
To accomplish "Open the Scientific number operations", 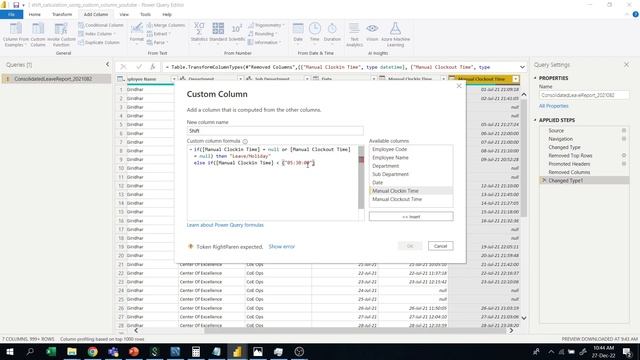I will pos(237,33).
